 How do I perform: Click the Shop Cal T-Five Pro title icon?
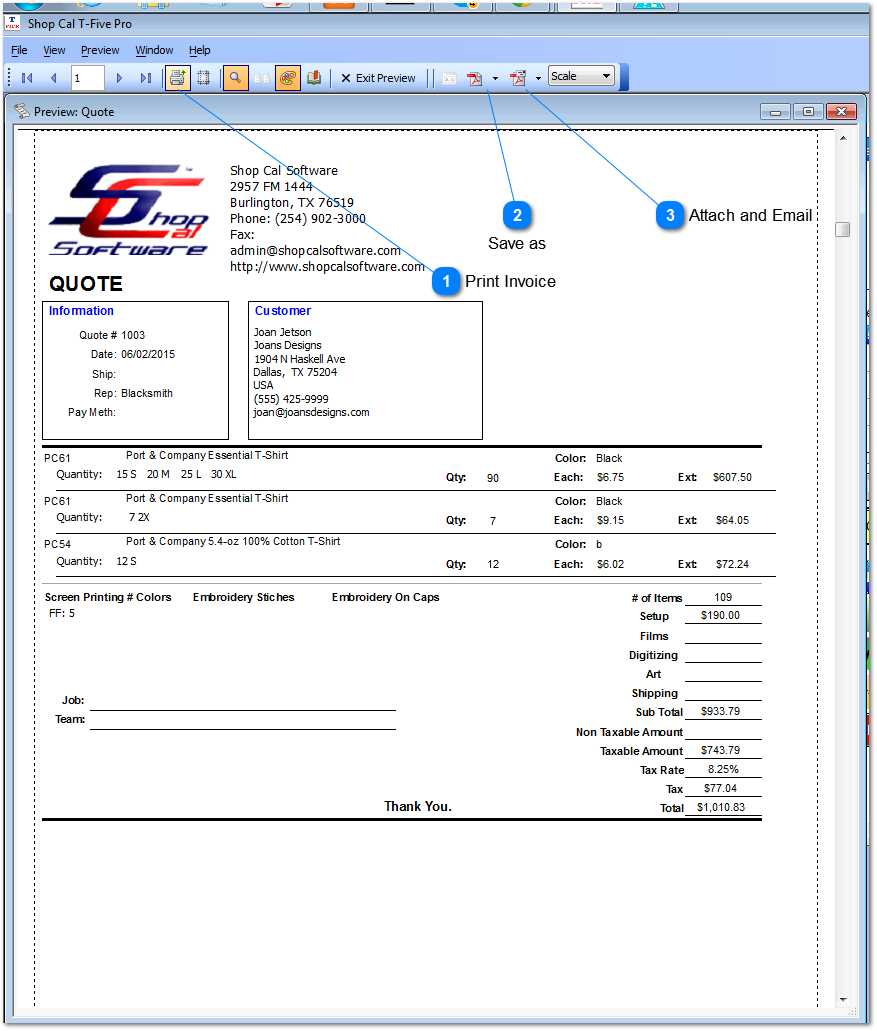pos(12,23)
